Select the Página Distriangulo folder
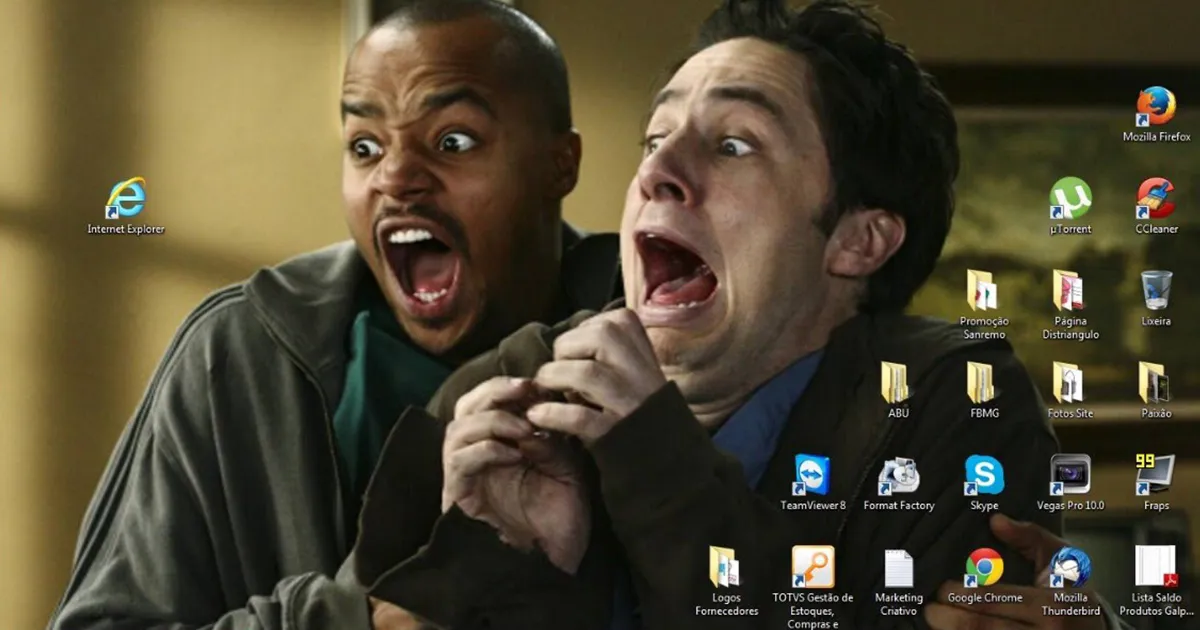The height and width of the screenshot is (630, 1200). click(1070, 305)
